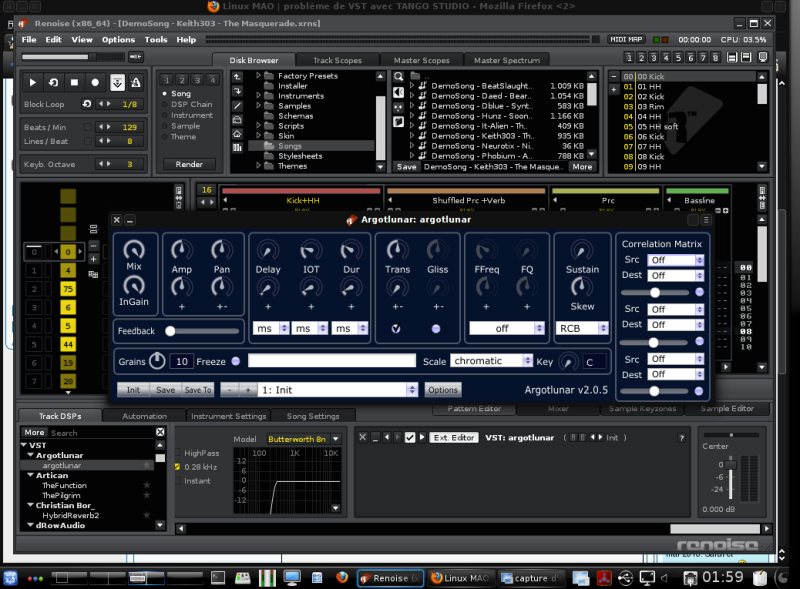The width and height of the screenshot is (800, 589).
Task: Launch Firefox from the taskbar icon
Action: tap(342, 578)
